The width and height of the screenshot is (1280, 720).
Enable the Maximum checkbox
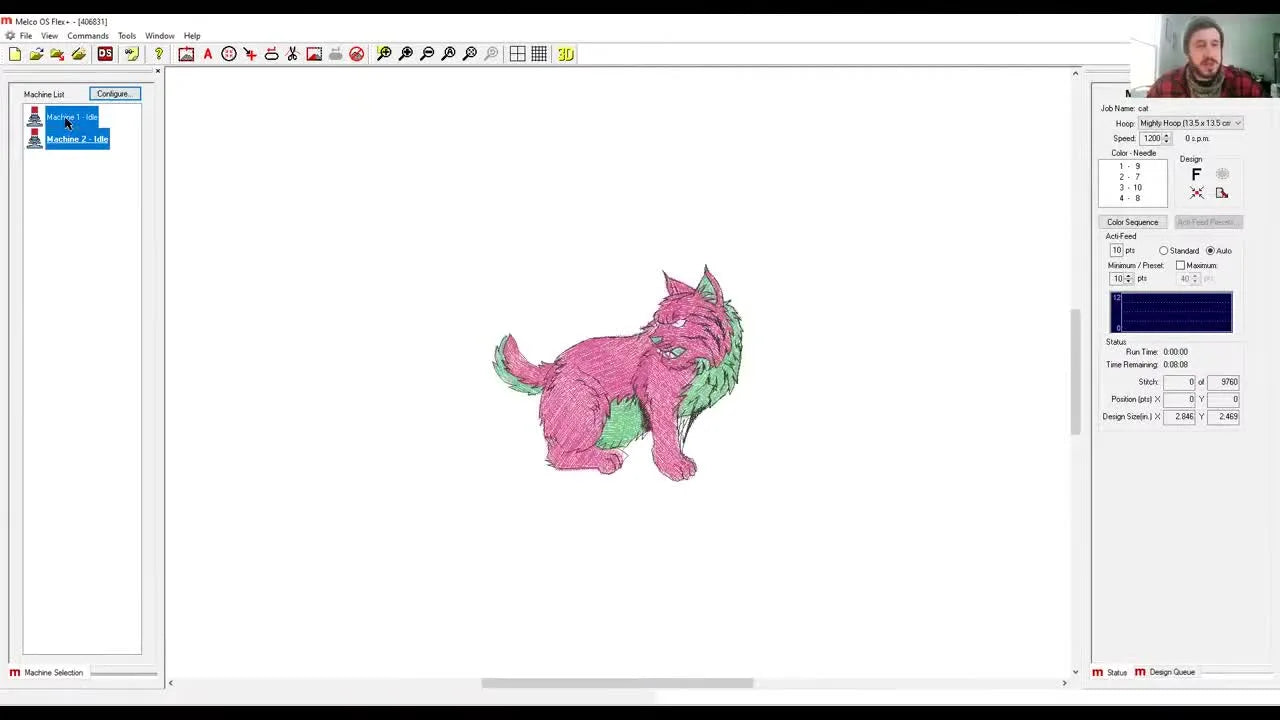pyautogui.click(x=1181, y=266)
